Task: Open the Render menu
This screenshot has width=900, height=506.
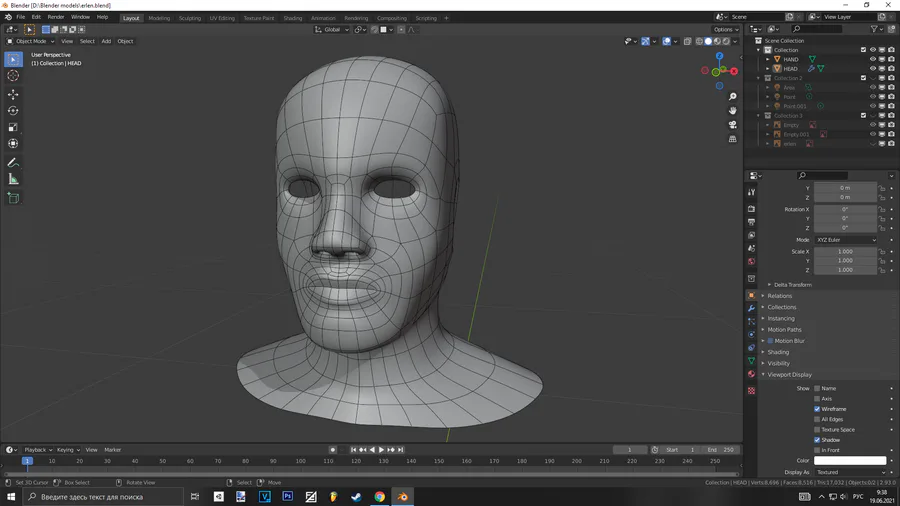Action: coord(56,17)
